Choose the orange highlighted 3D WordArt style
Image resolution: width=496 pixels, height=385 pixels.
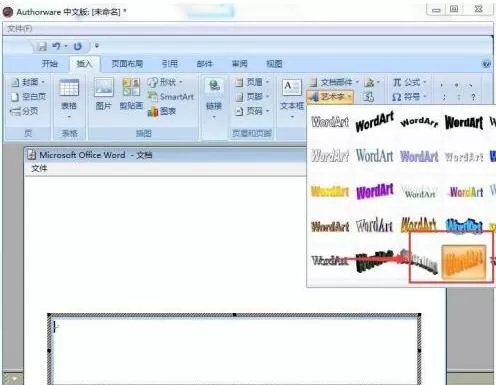[x=464, y=262]
